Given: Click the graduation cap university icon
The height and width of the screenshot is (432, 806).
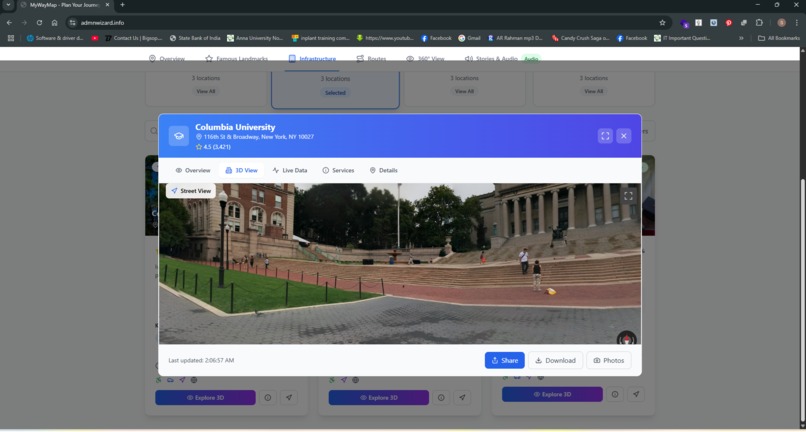Looking at the screenshot, I should coord(179,136).
